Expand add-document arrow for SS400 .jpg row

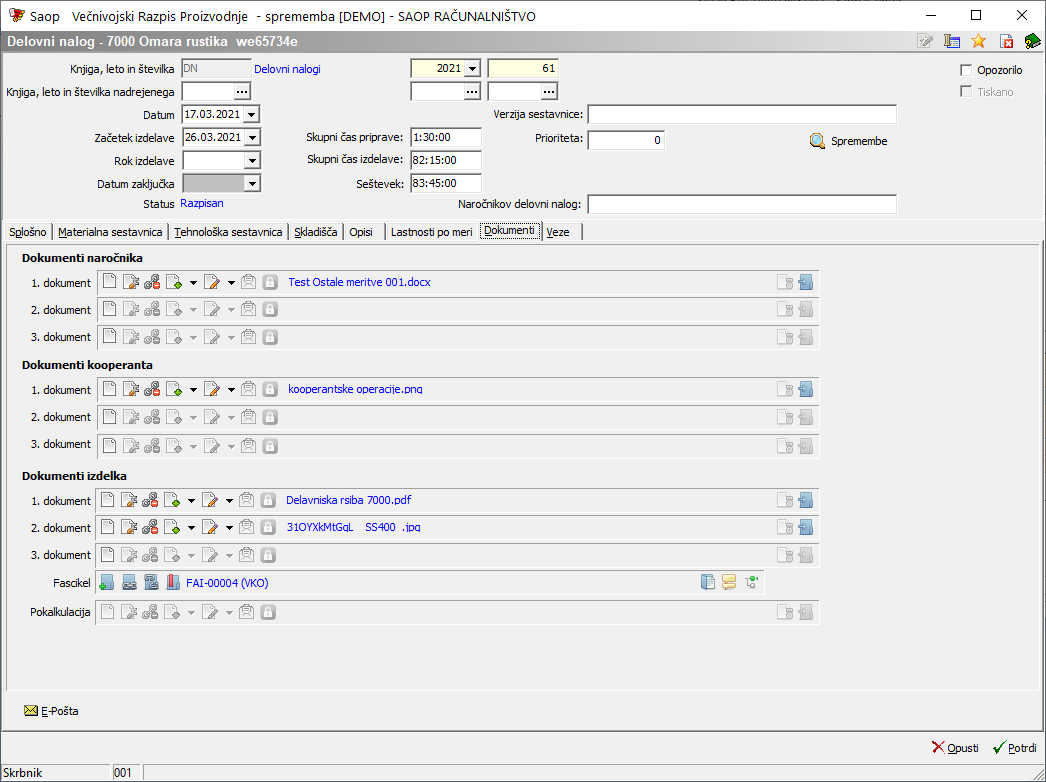191,528
